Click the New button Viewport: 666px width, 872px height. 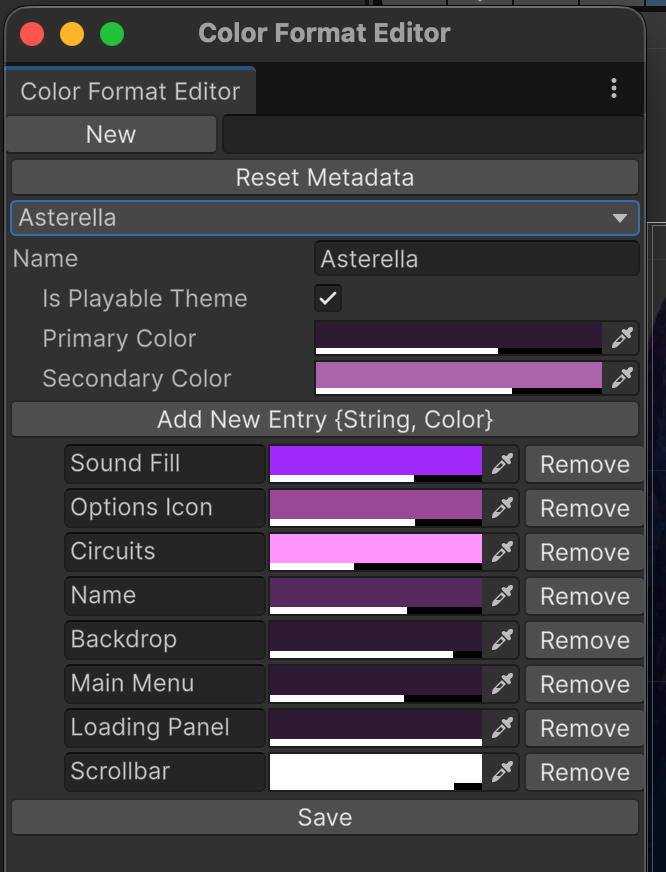pyautogui.click(x=111, y=135)
